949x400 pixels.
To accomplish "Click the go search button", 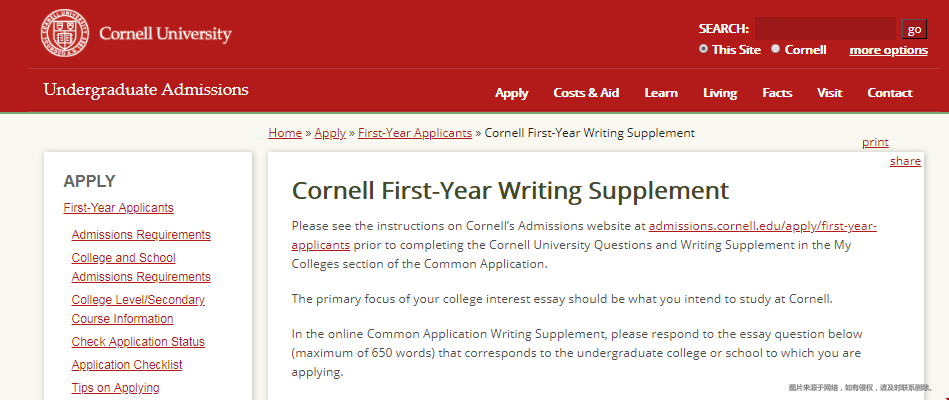I will click(x=914, y=29).
